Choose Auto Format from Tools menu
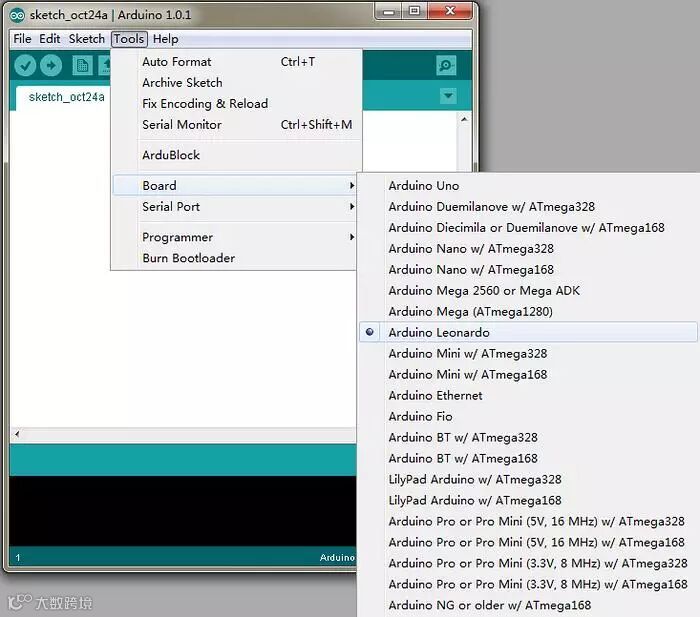 tap(237, 62)
